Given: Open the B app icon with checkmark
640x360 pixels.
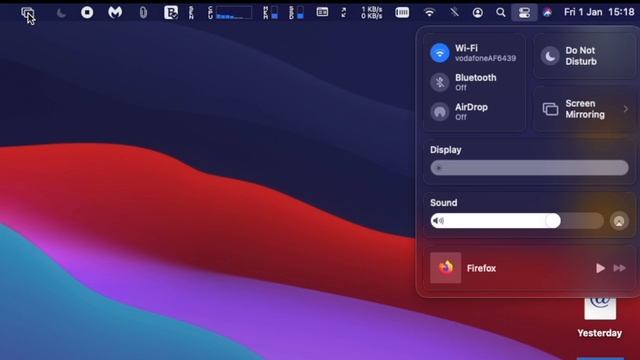Looking at the screenshot, I should coord(171,13).
